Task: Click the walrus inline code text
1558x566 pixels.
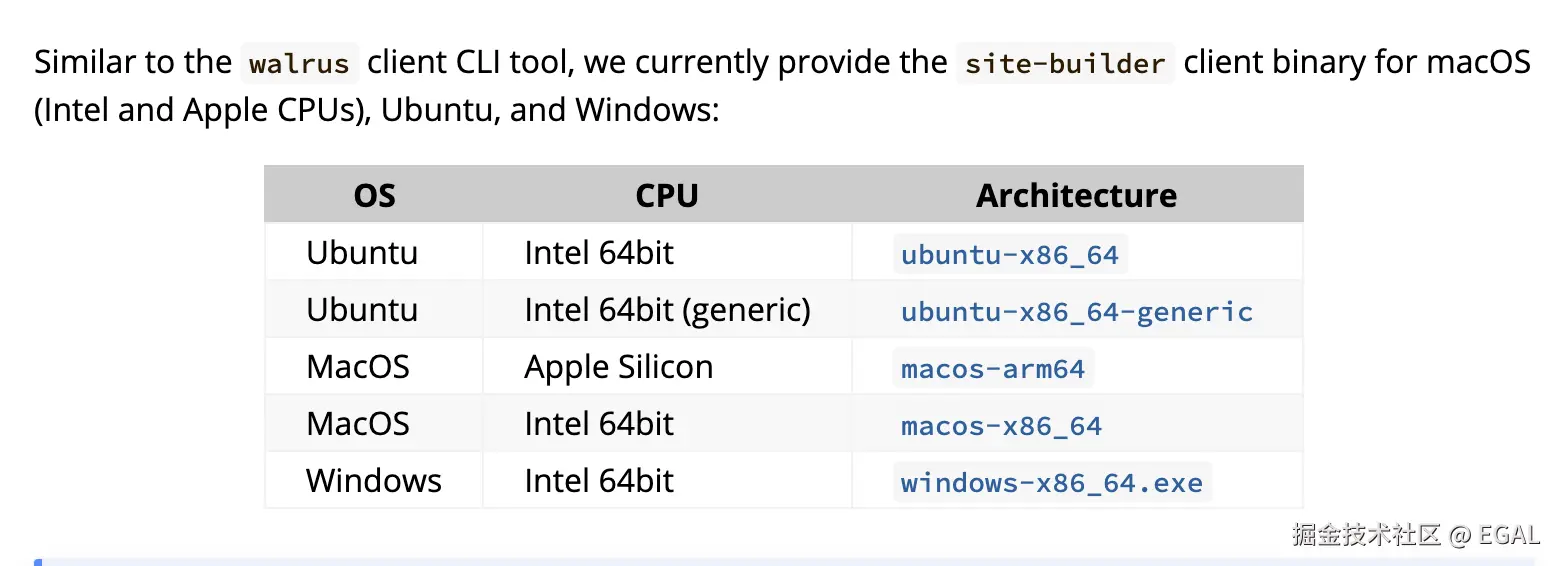Action: [299, 64]
